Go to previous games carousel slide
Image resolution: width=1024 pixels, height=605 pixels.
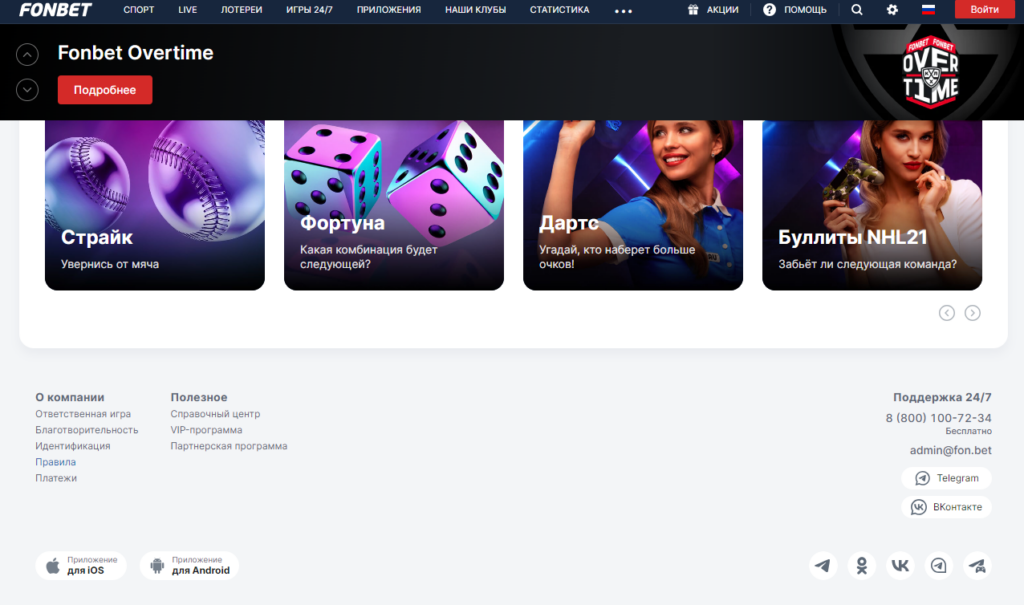(x=946, y=313)
